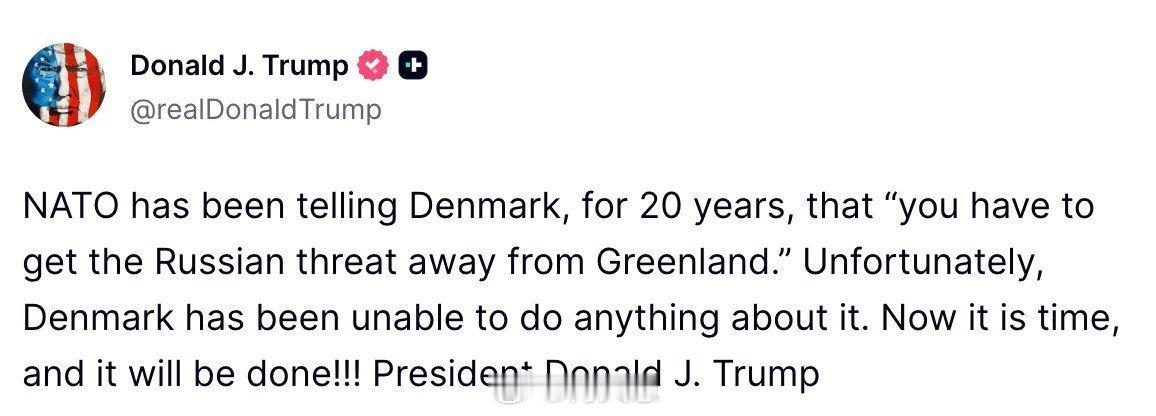Open the flag-painted profile avatar

coord(63,84)
